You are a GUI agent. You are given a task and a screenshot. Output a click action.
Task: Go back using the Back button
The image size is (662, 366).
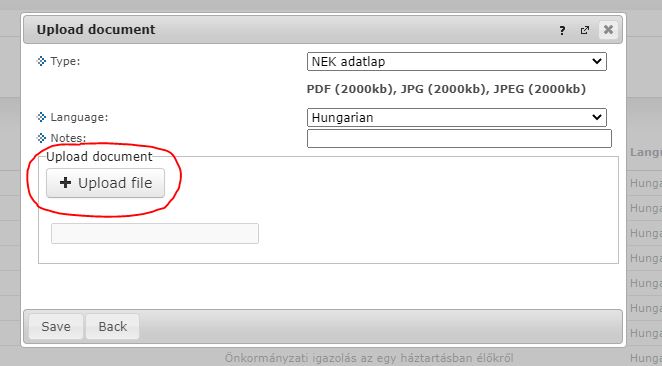click(x=113, y=326)
